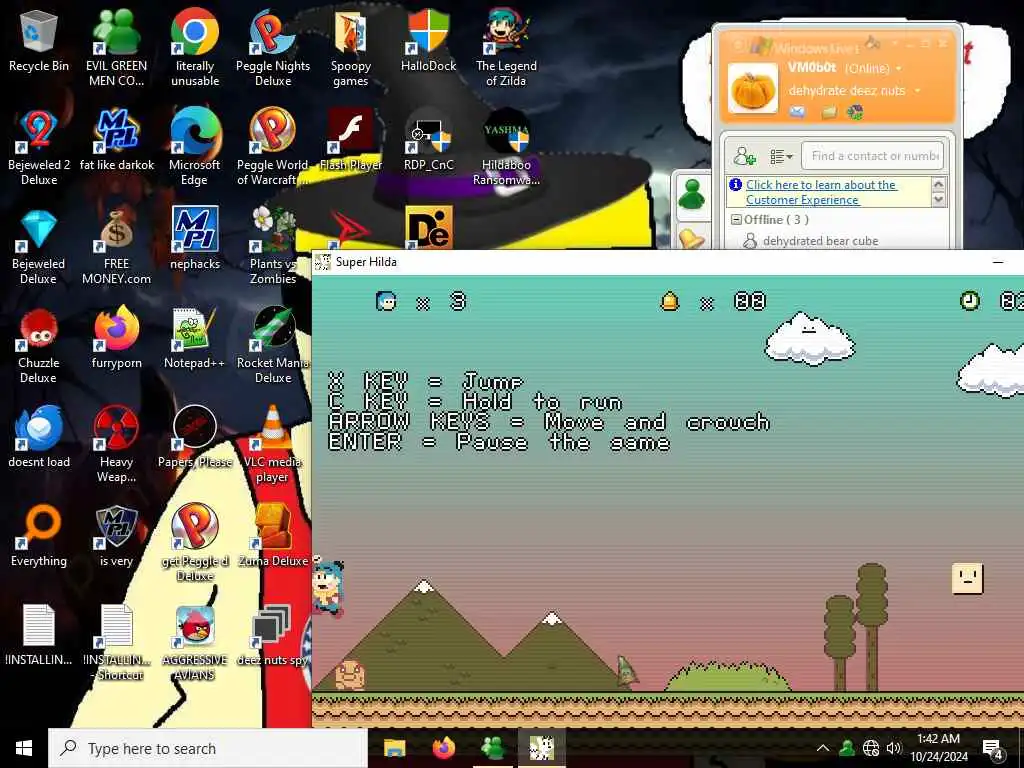1024x768 pixels.
Task: Focus the Find a contact search box
Action: (872, 156)
